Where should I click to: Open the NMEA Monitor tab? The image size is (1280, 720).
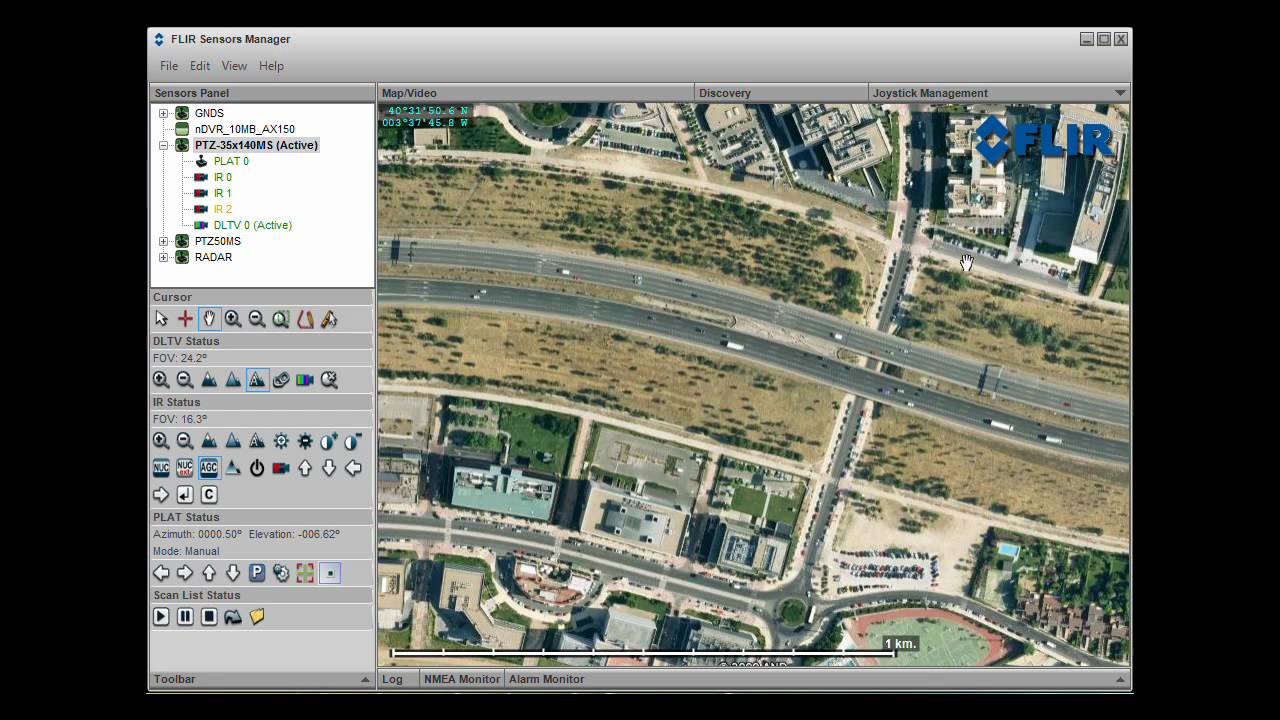coord(462,679)
